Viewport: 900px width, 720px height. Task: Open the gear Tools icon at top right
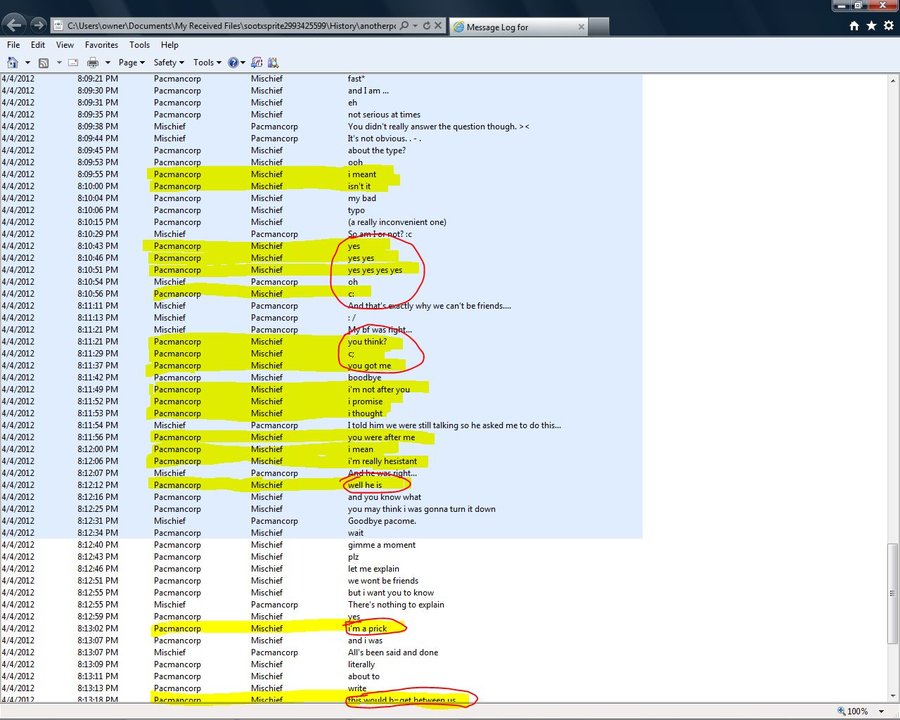click(x=888, y=26)
